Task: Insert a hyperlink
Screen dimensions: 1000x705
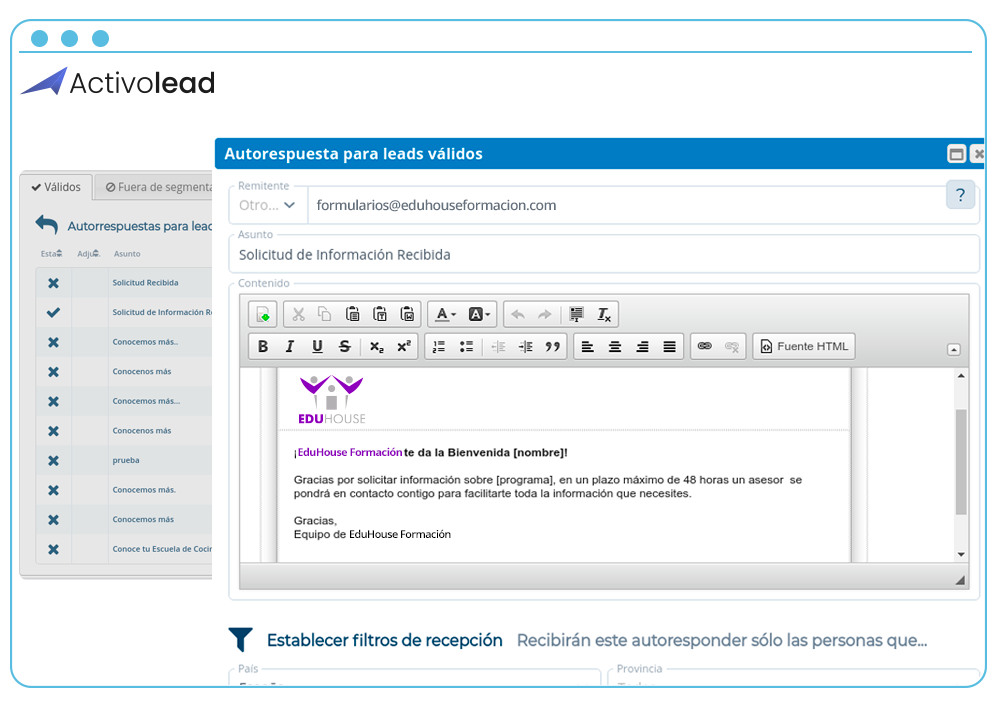Action: click(x=705, y=346)
